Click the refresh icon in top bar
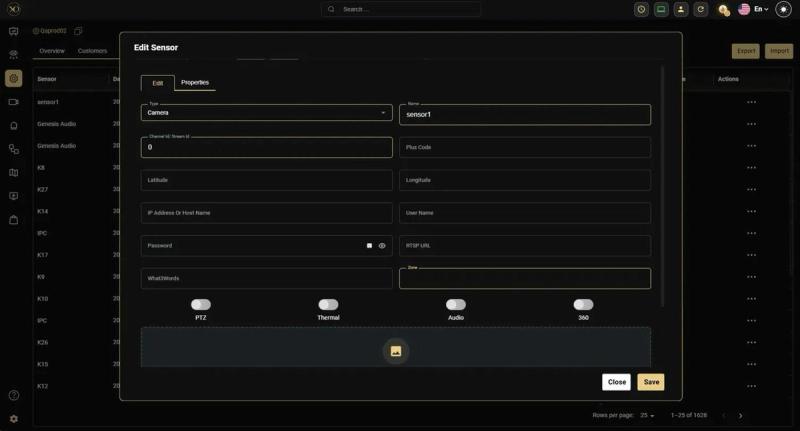The height and width of the screenshot is (431, 800). point(701,9)
